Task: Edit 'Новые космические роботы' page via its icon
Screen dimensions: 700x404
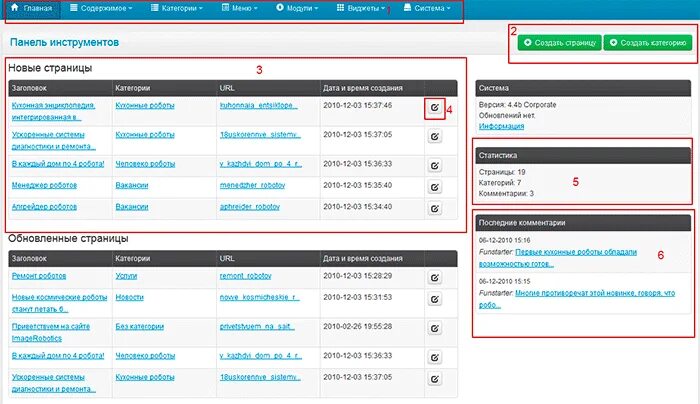Action: [x=434, y=299]
